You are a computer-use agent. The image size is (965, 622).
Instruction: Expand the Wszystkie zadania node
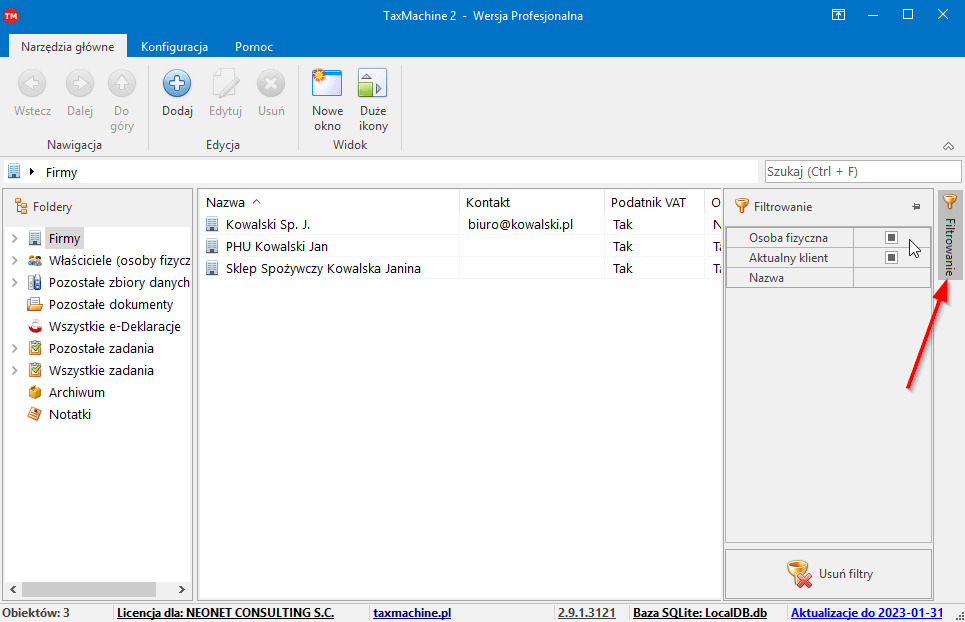point(15,371)
